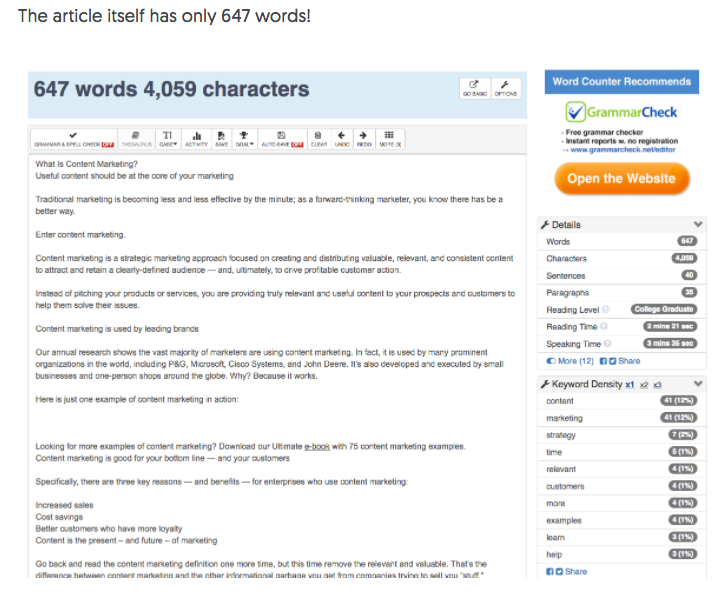Select x3 keyword density option
This screenshot has height=602, width=723.
pos(658,385)
